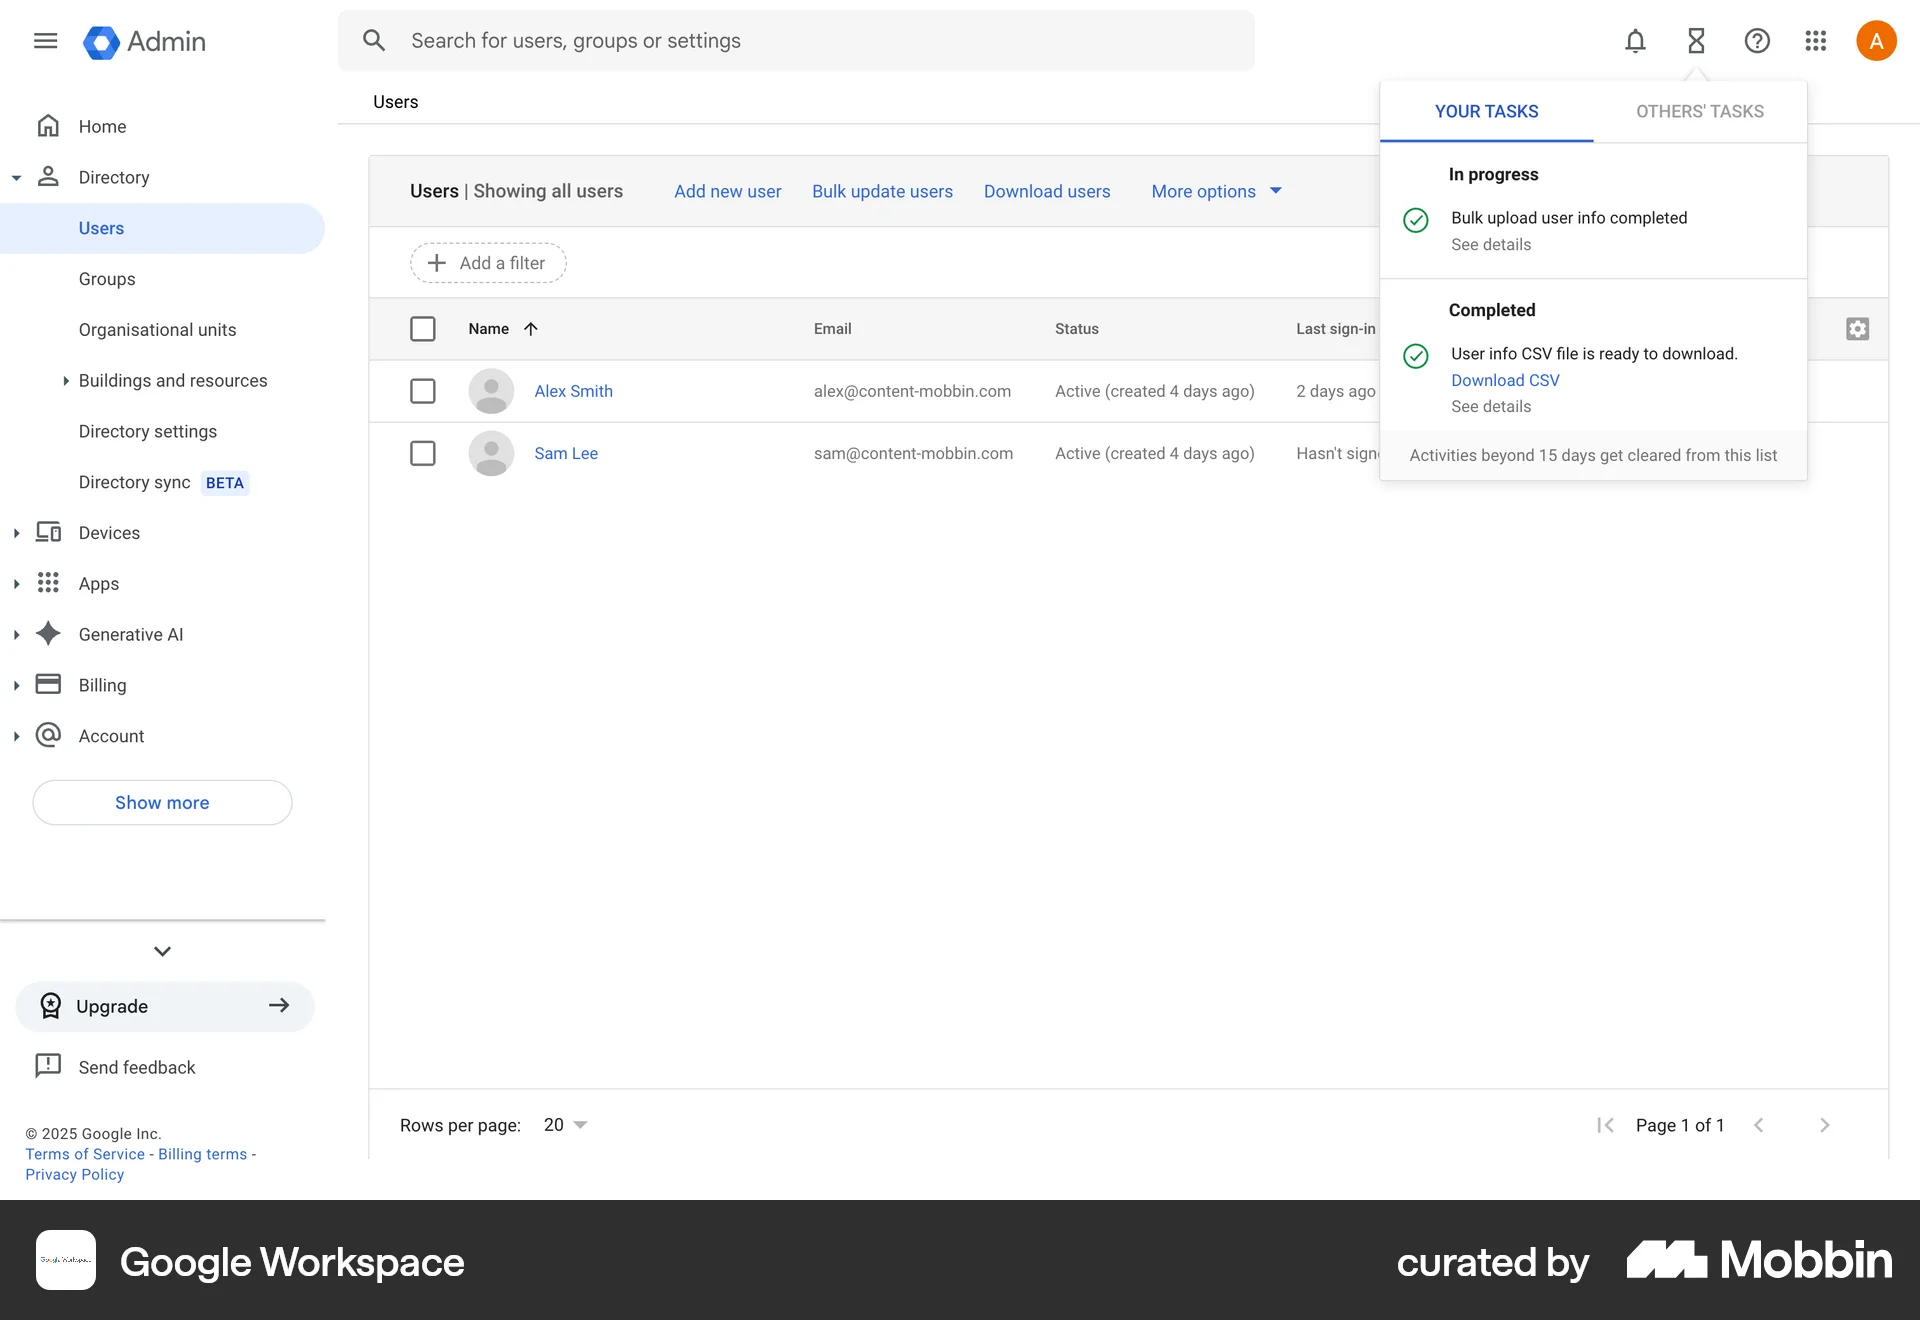This screenshot has height=1320, width=1920.
Task: Open the notifications bell
Action: pos(1634,41)
